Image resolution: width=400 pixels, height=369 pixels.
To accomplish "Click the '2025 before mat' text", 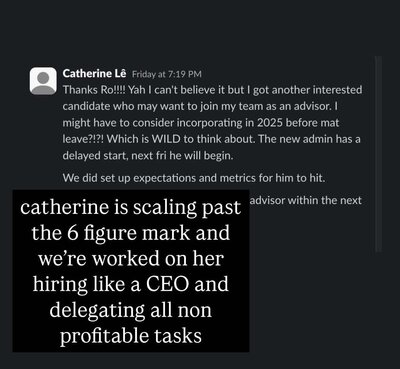I will (x=298, y=123).
